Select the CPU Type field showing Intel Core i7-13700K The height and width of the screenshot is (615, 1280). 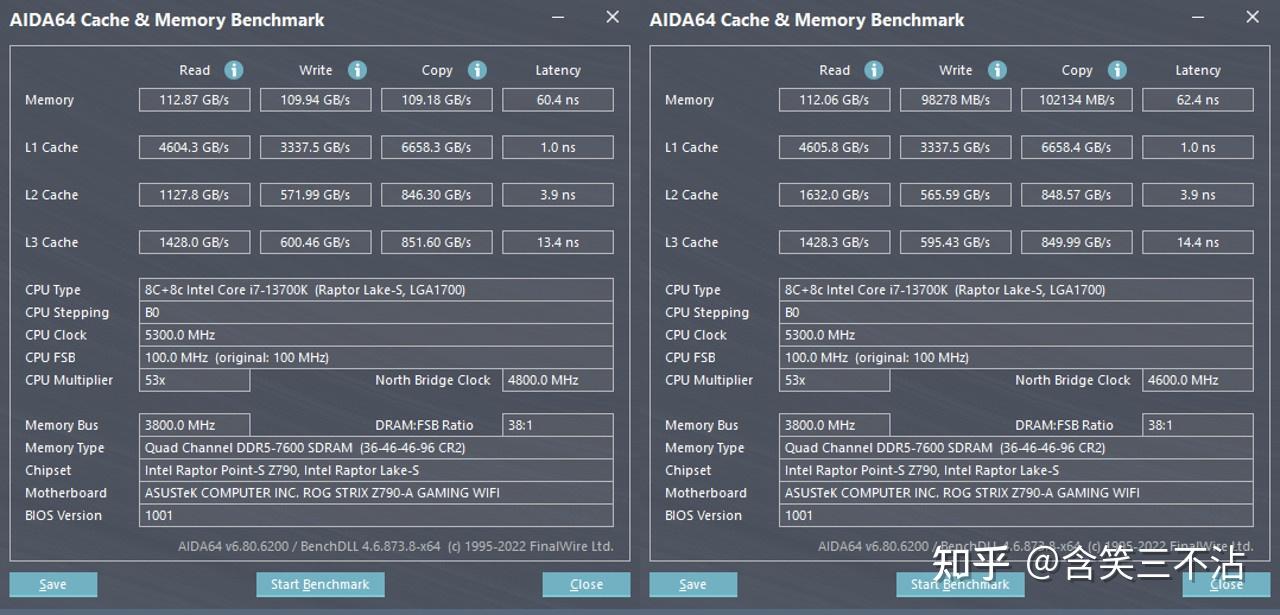pyautogui.click(x=376, y=289)
